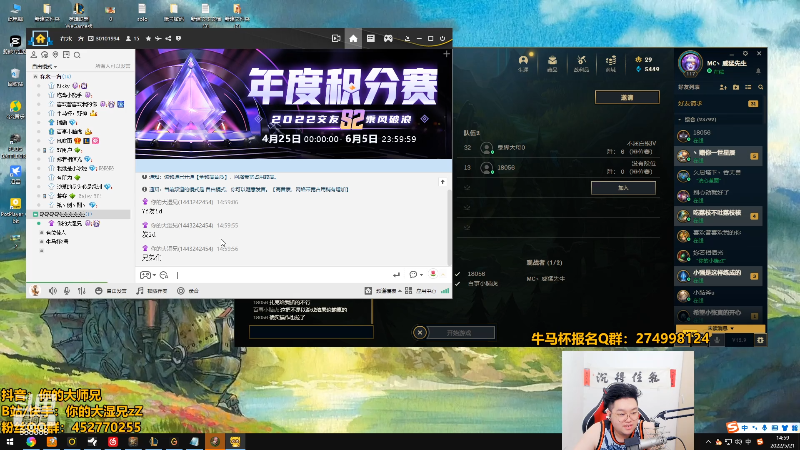This screenshot has height=450, width=800.
Task: Click the shield icon in YY header
Action: (178, 38)
